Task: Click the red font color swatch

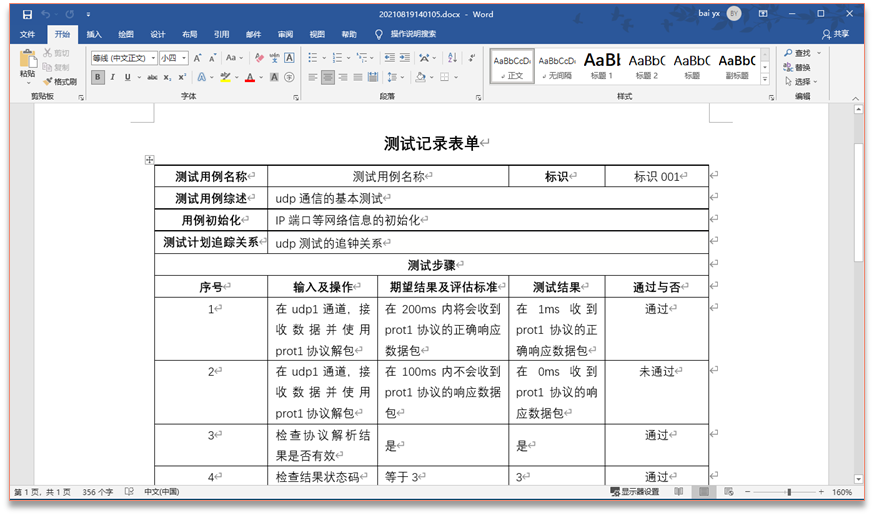Action: [250, 77]
